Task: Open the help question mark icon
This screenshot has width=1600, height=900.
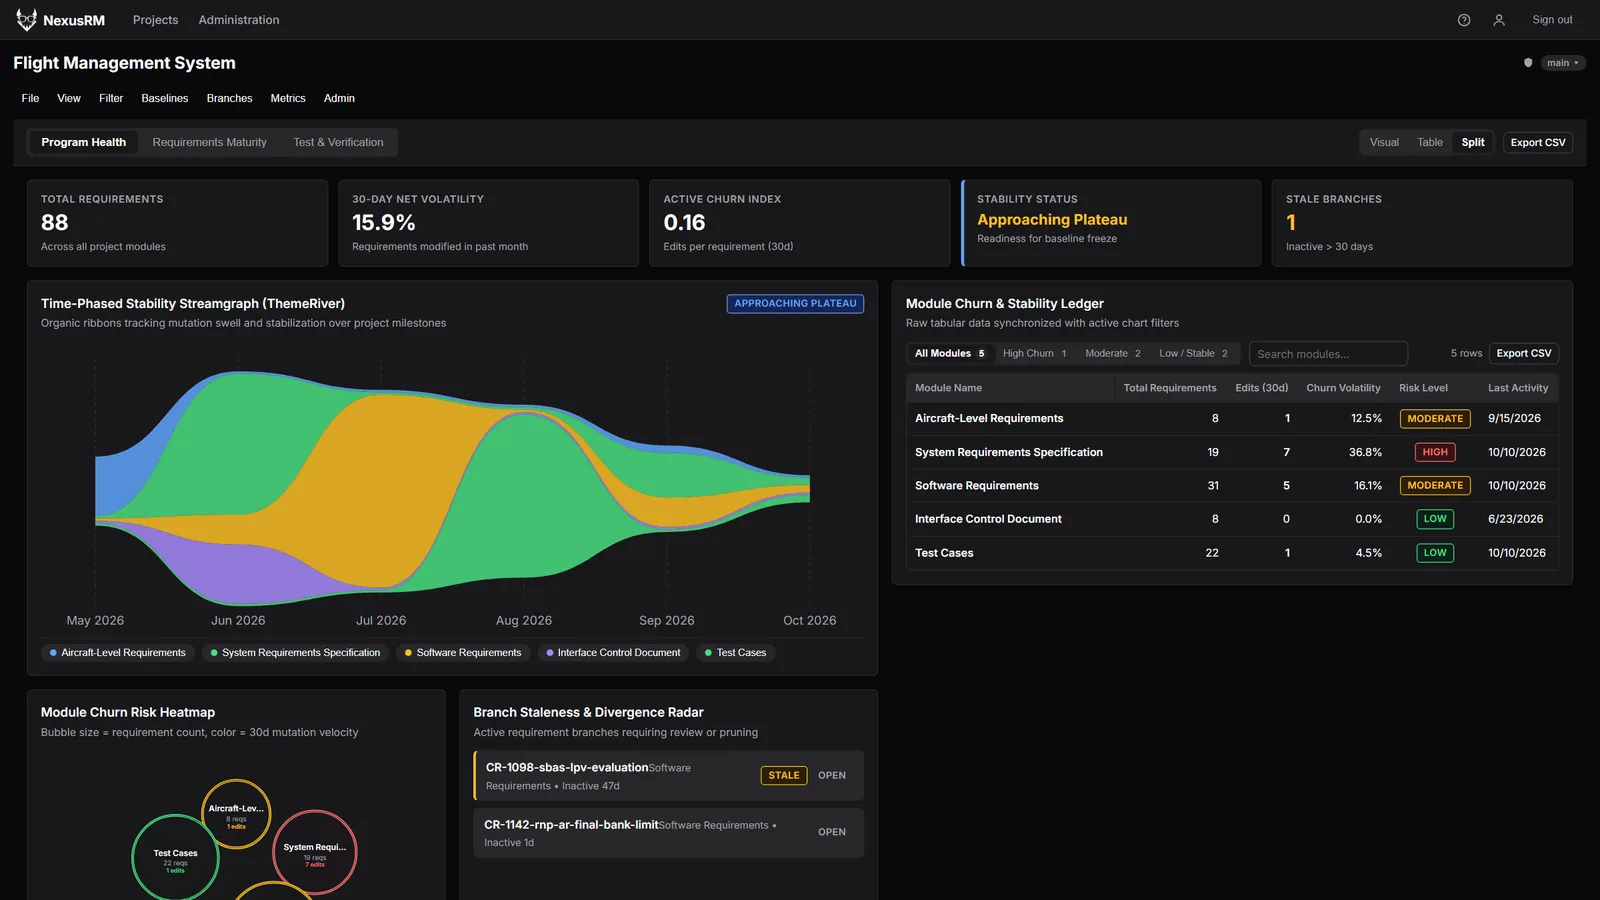Action: coord(1464,20)
